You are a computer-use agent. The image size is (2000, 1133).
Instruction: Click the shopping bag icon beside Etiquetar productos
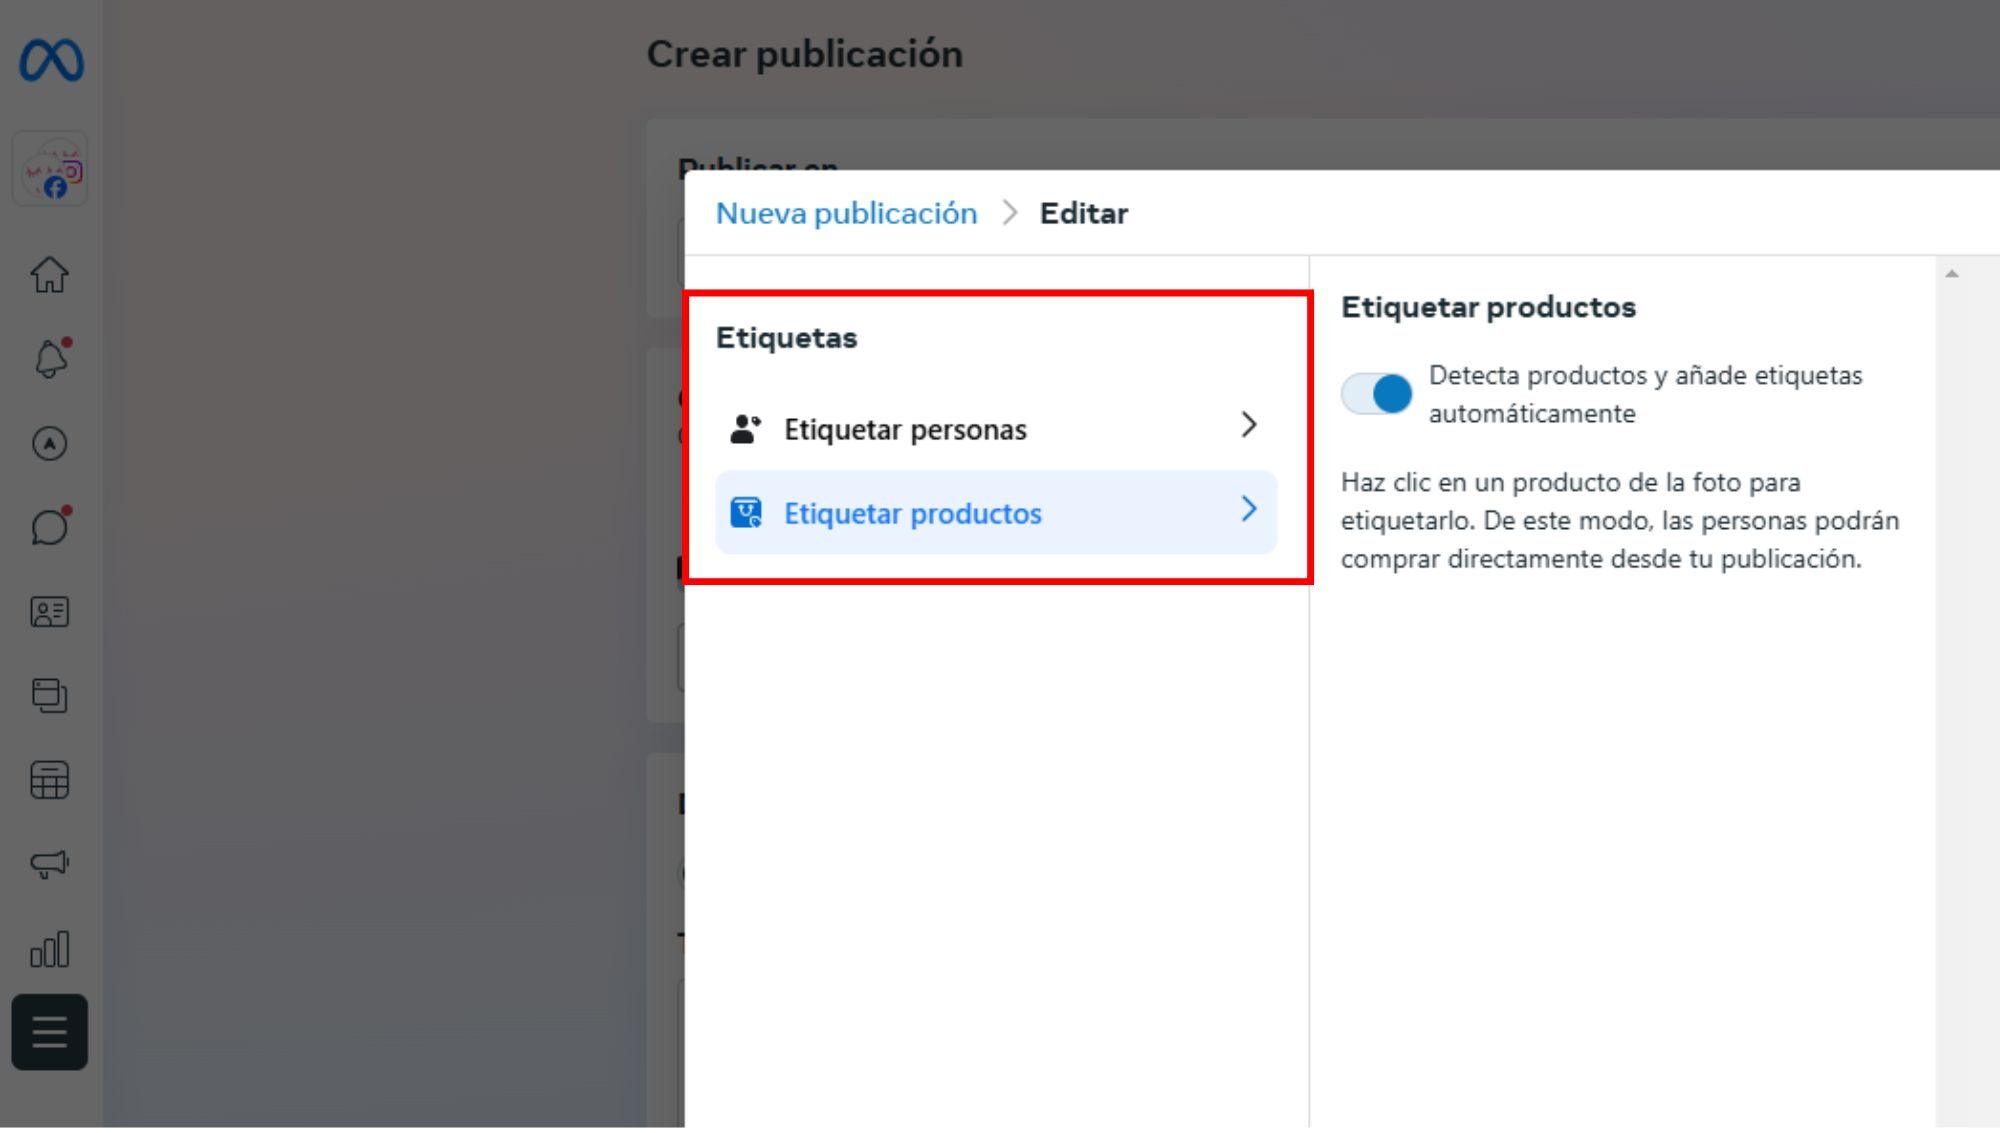pyautogui.click(x=746, y=513)
